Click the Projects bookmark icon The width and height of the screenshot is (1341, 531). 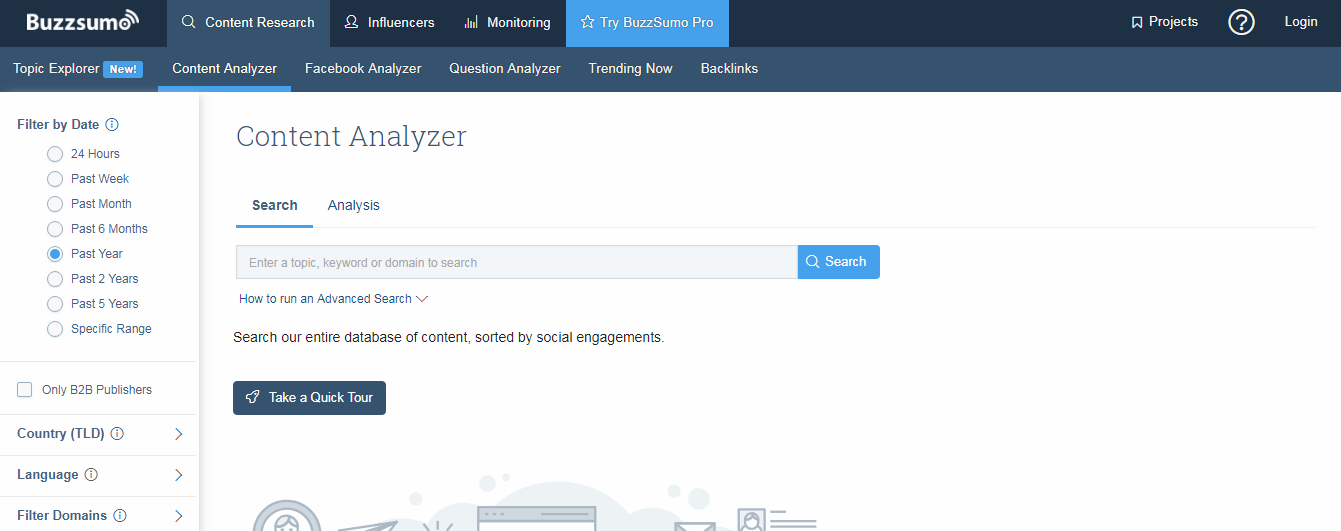click(1136, 22)
